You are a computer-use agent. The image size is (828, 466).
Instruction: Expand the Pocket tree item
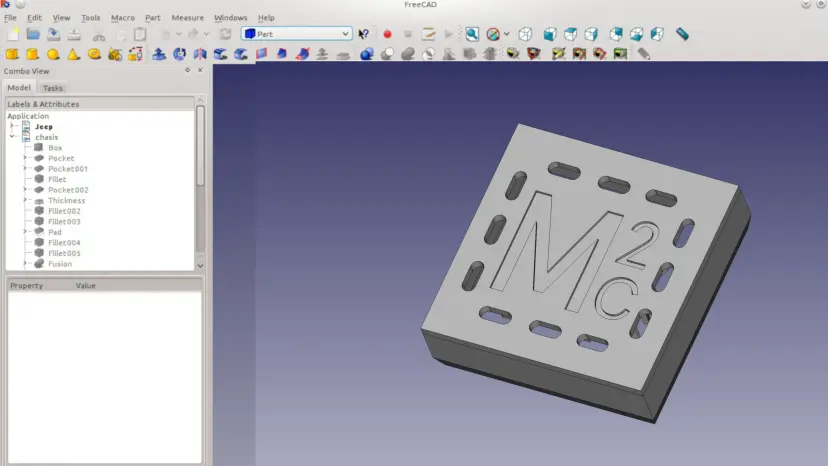pyautogui.click(x=24, y=157)
